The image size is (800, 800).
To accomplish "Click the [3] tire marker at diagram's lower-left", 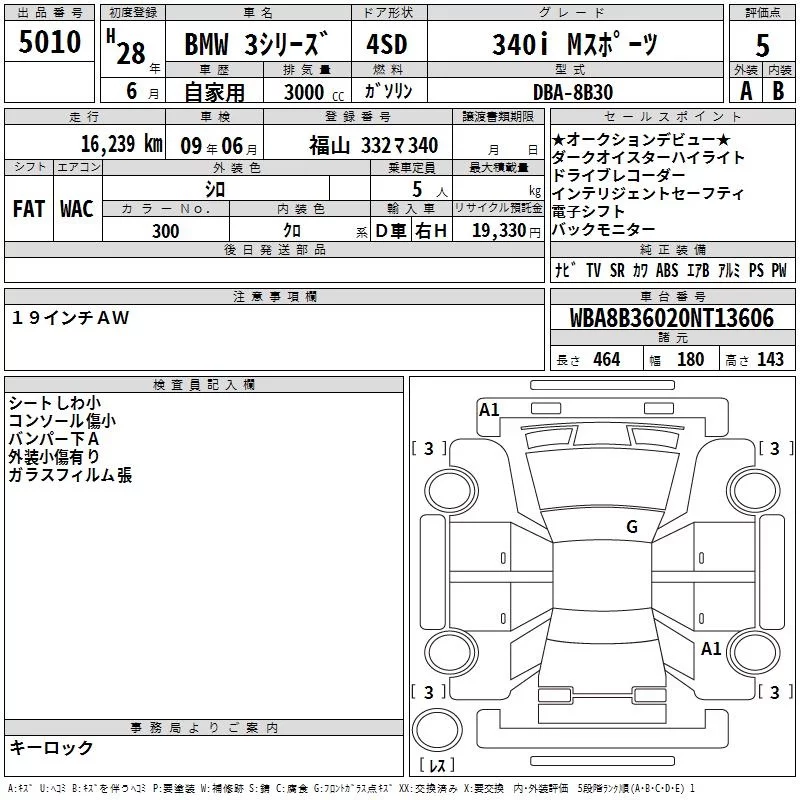I will pos(429,692).
